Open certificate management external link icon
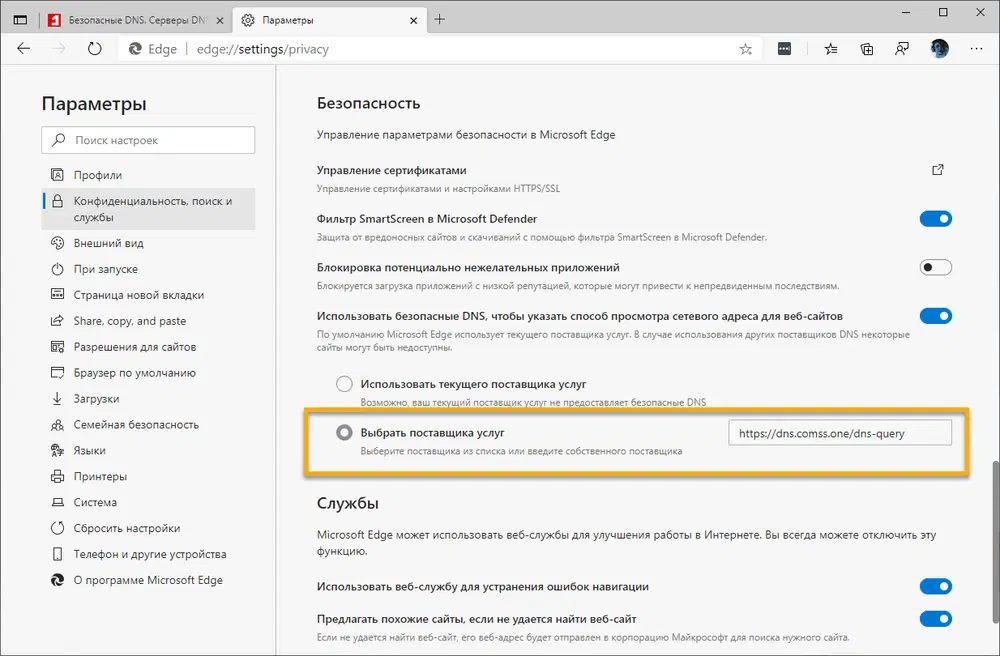The height and width of the screenshot is (656, 1000). coord(938,170)
